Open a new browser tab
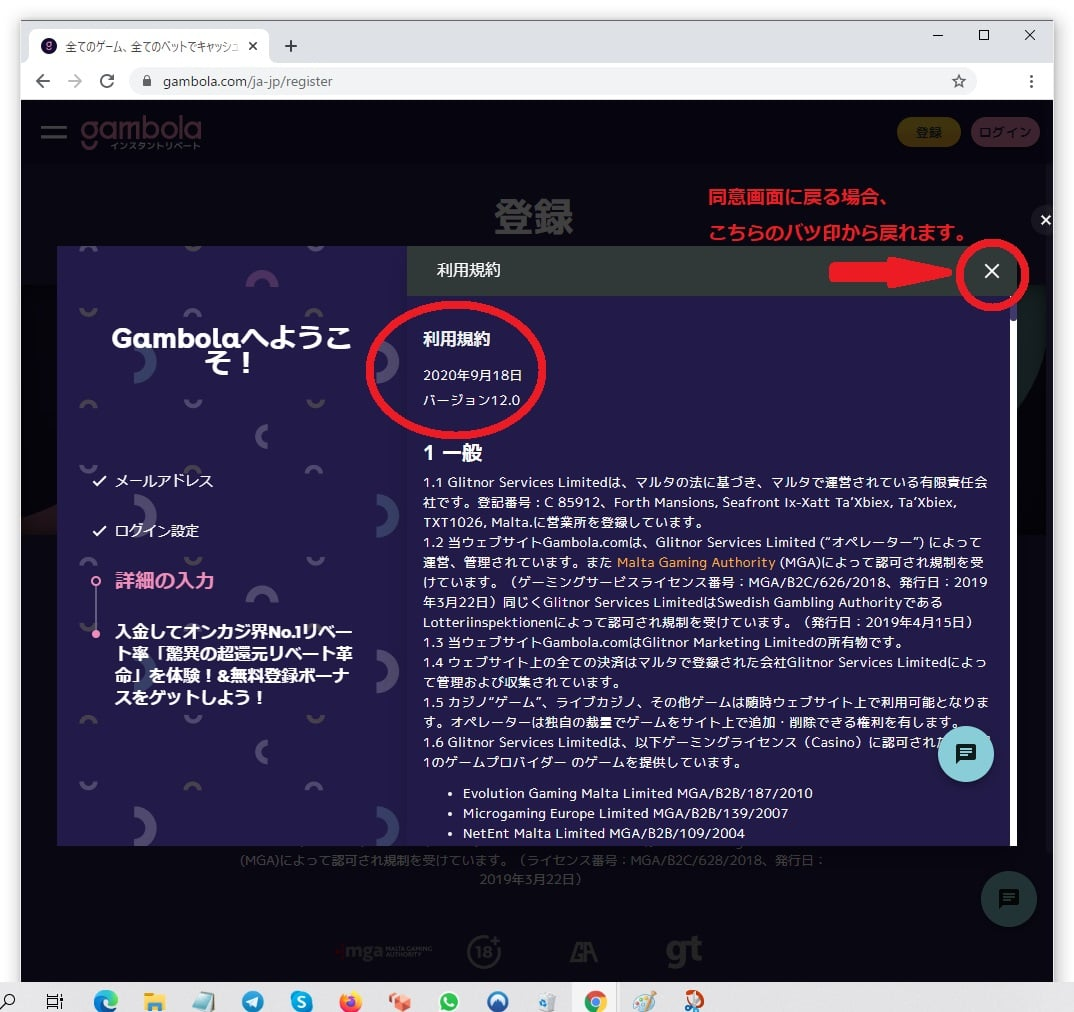The image size is (1074, 1012). [290, 46]
